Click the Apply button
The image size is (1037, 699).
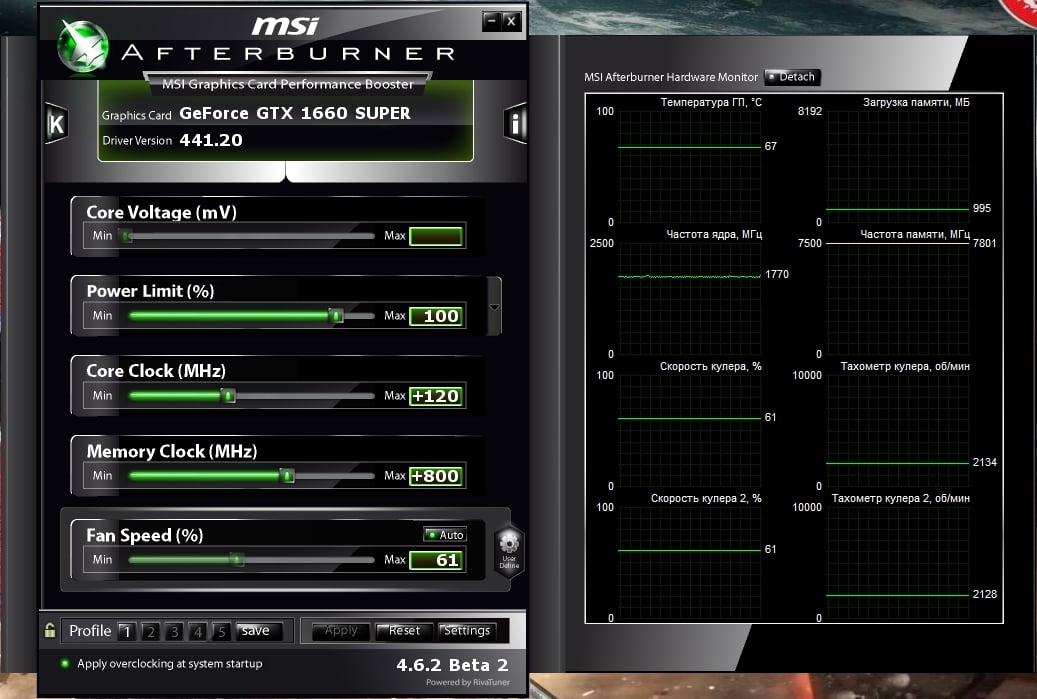(341, 631)
